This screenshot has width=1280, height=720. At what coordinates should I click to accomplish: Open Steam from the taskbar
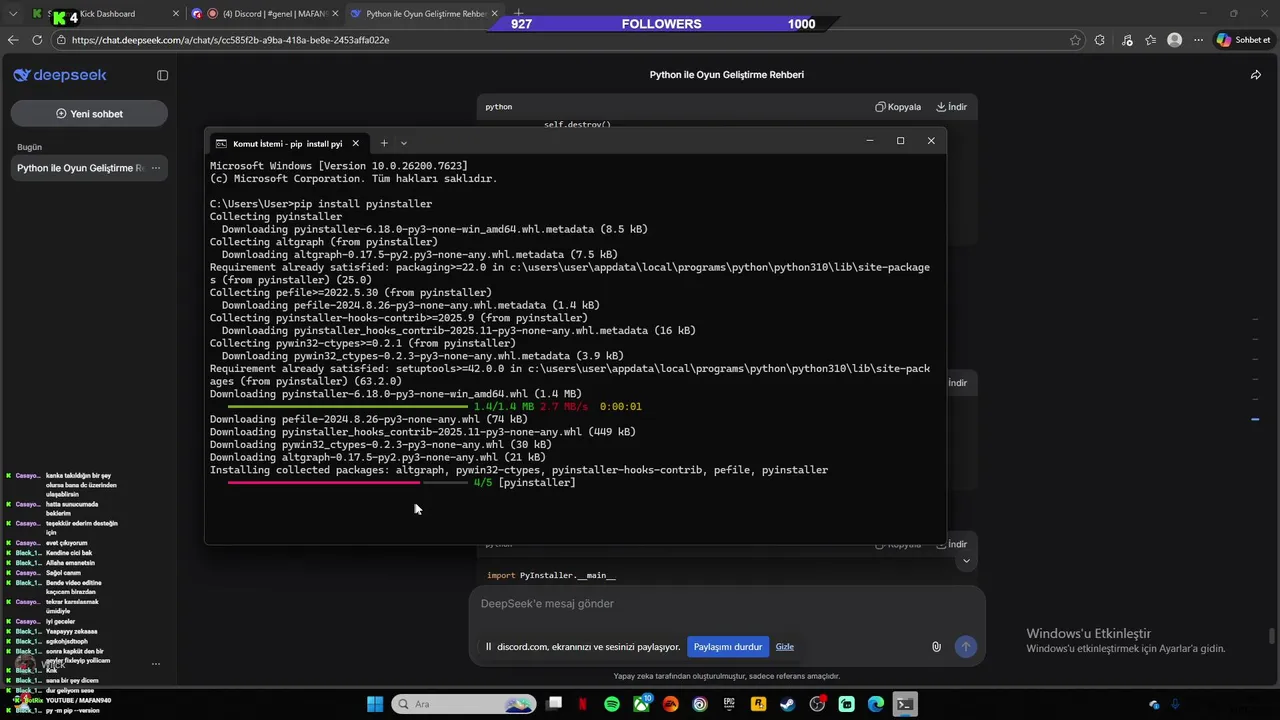coord(788,704)
